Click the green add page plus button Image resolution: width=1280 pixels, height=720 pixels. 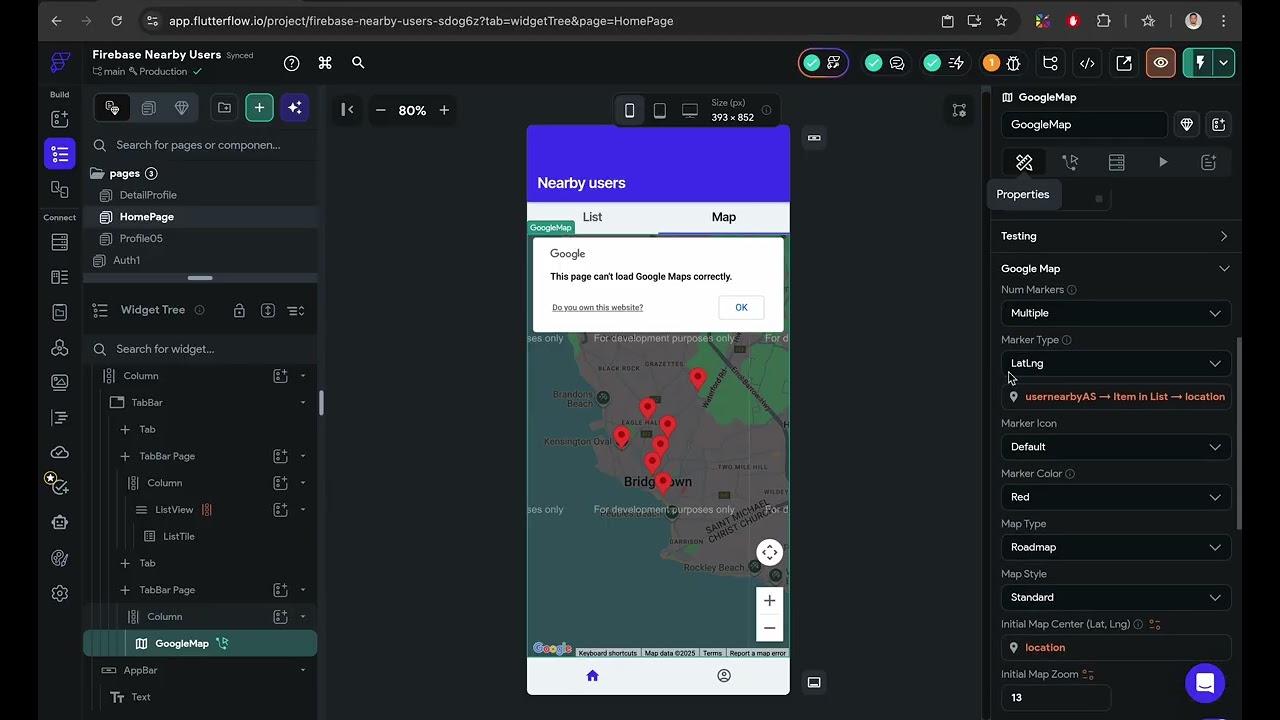(x=259, y=108)
